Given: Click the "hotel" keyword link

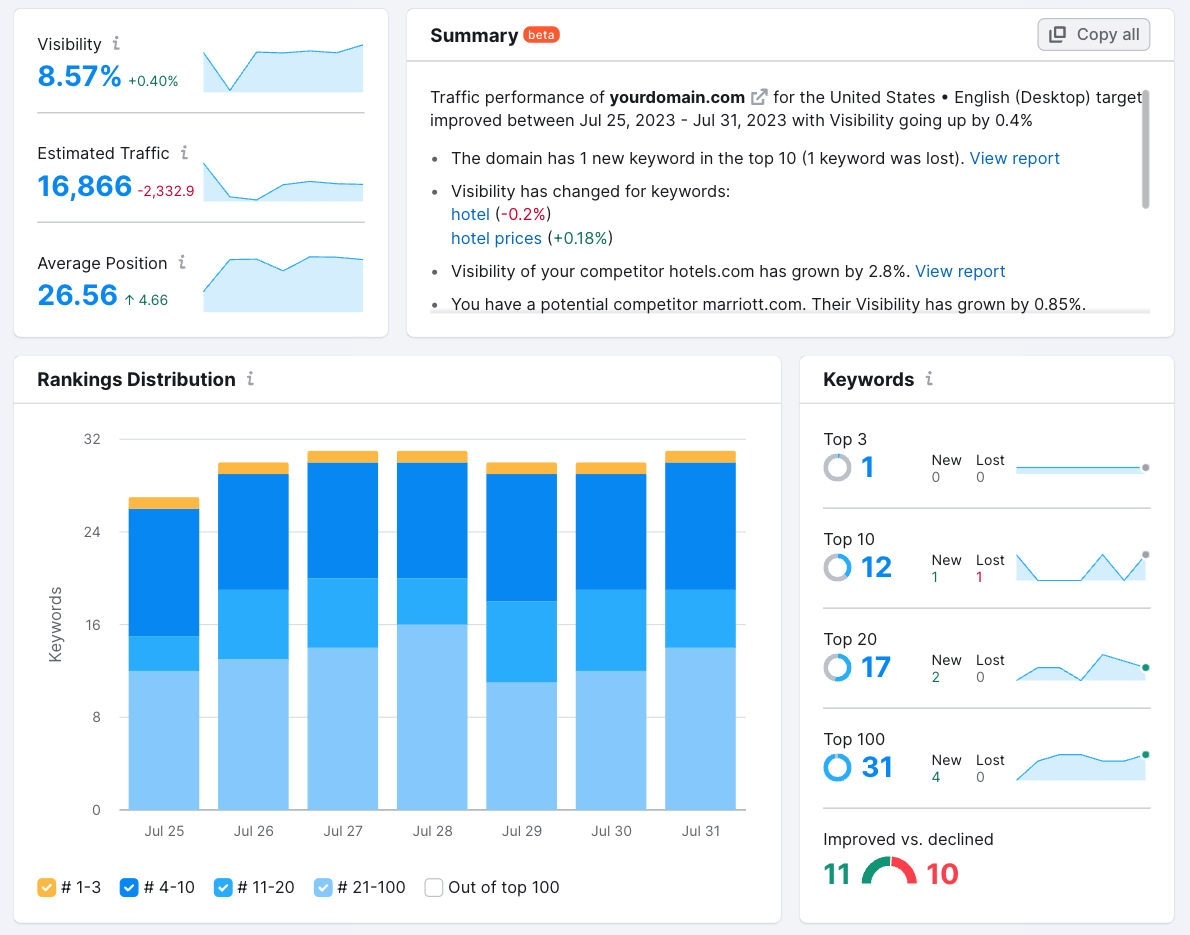Looking at the screenshot, I should click(470, 214).
